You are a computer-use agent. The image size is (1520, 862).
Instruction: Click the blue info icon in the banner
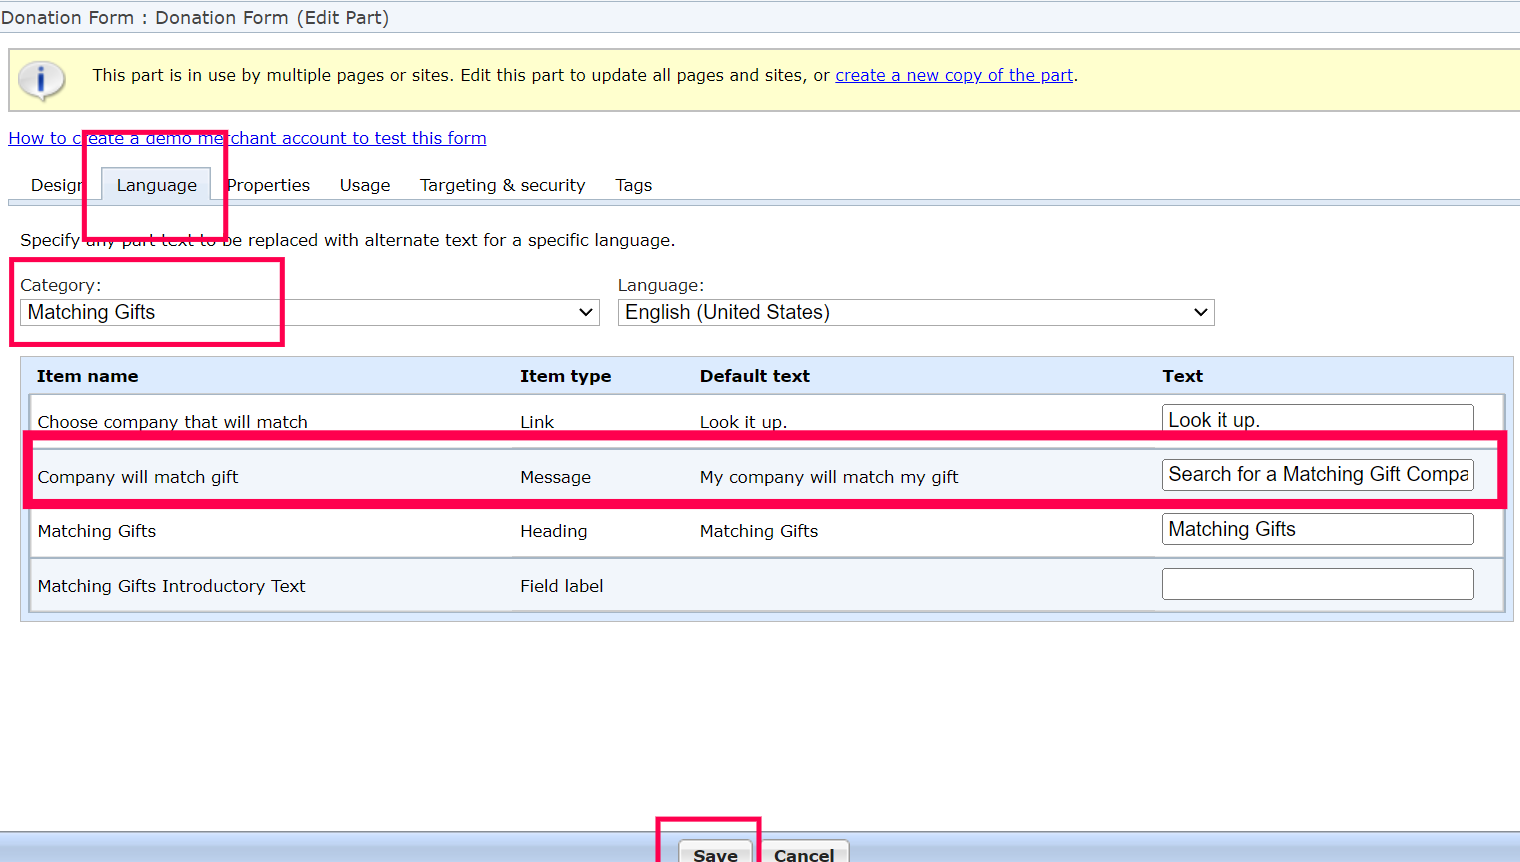[x=41, y=80]
